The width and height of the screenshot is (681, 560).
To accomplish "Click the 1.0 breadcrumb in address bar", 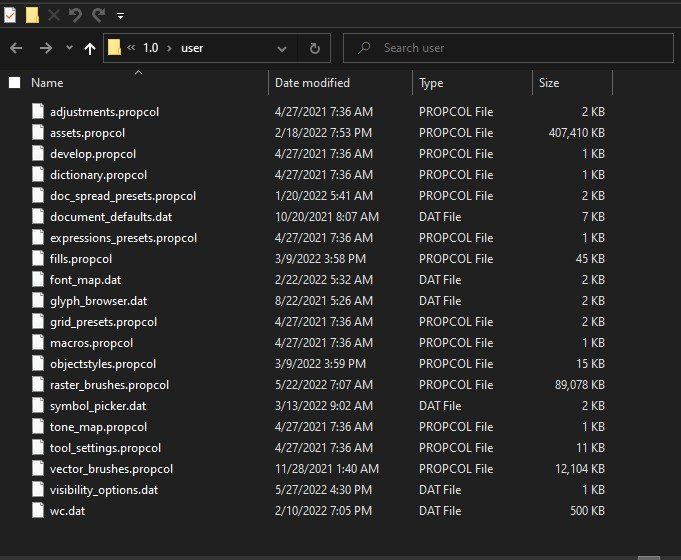I will pyautogui.click(x=151, y=48).
